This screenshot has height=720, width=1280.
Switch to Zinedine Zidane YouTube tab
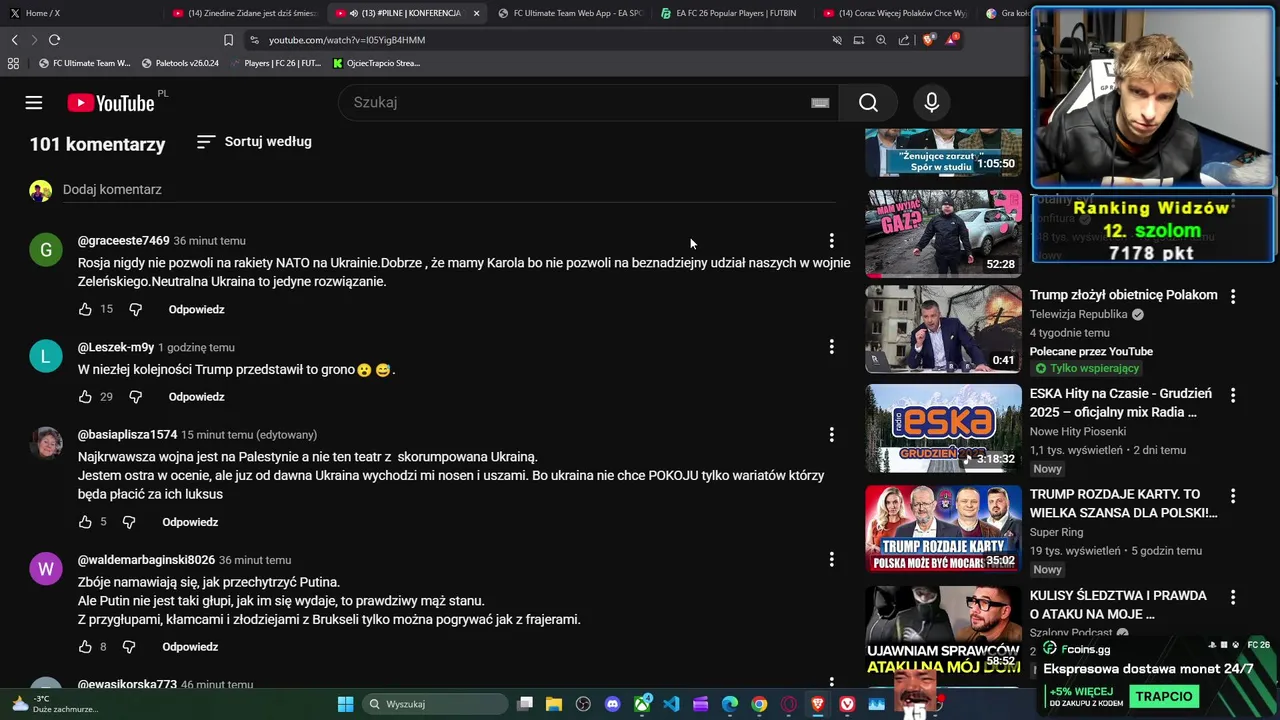tap(244, 13)
